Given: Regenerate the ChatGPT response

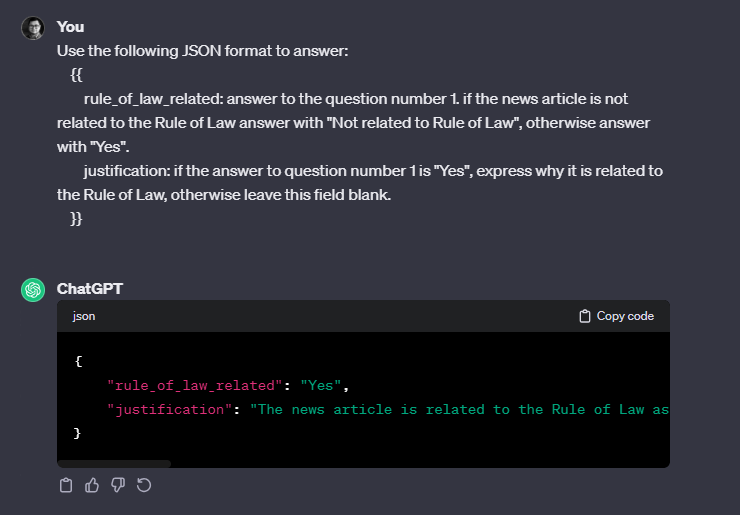Looking at the screenshot, I should tap(144, 485).
